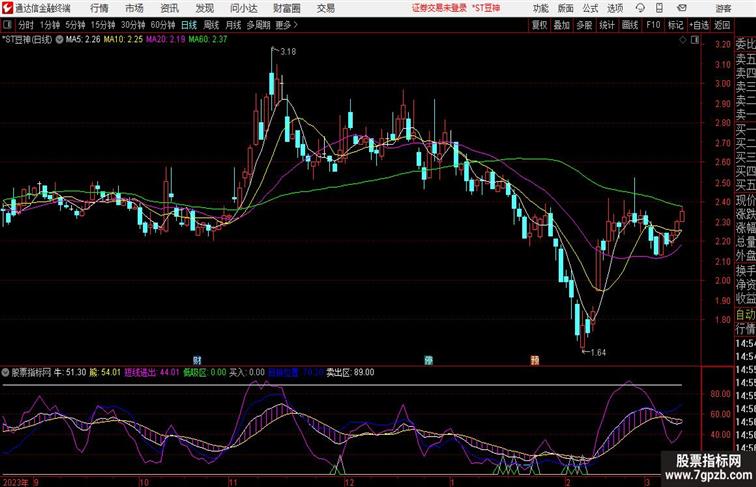The width and height of the screenshot is (756, 487).
Task: Open the 功能 menu
Action: (x=540, y=8)
